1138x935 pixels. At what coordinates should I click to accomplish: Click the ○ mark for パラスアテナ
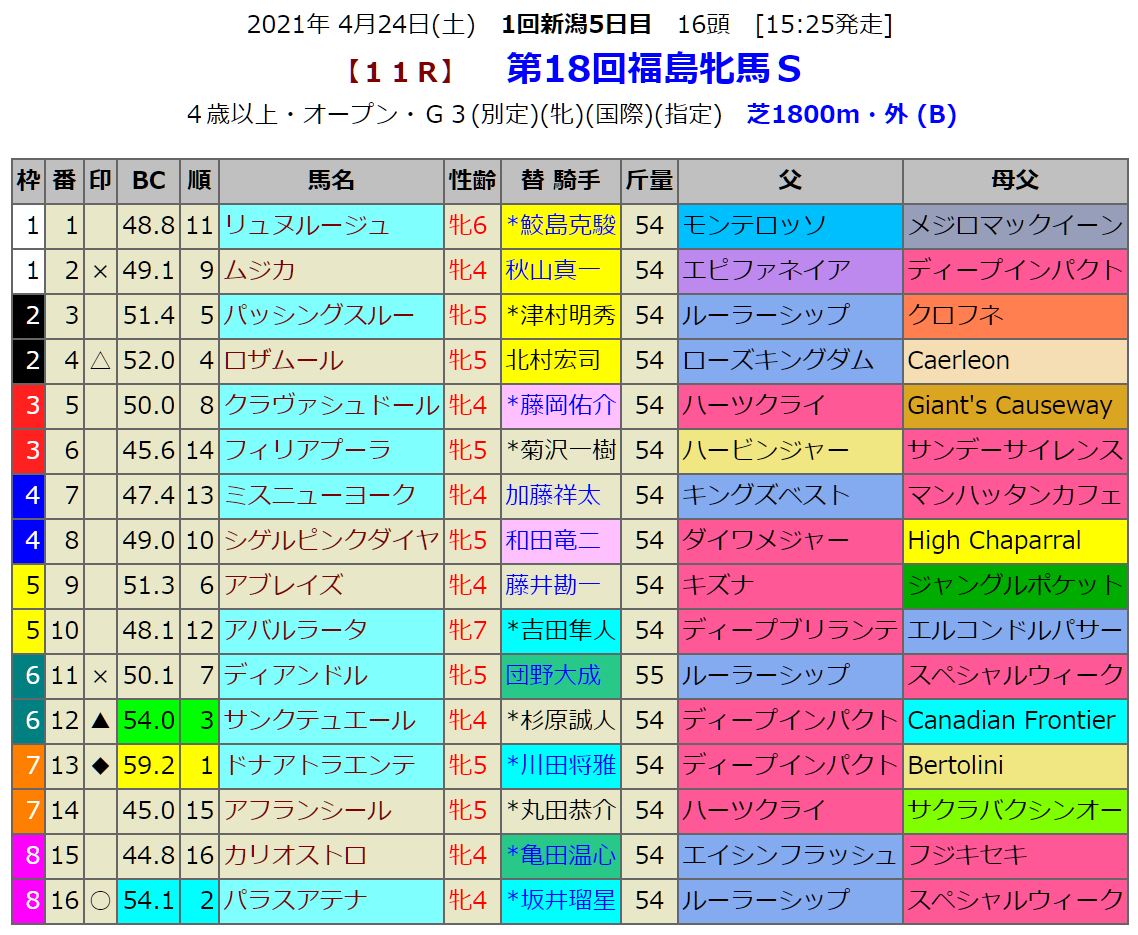tap(100, 901)
